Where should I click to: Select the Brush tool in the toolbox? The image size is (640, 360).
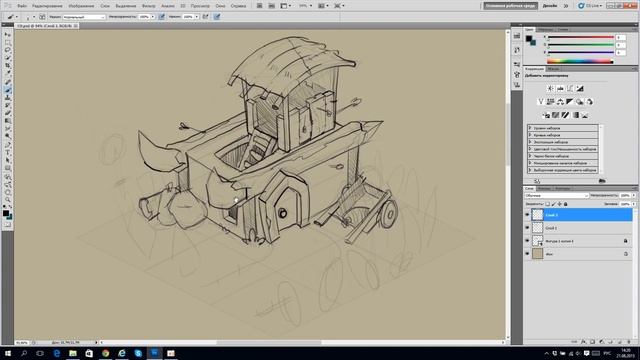pyautogui.click(x=8, y=90)
